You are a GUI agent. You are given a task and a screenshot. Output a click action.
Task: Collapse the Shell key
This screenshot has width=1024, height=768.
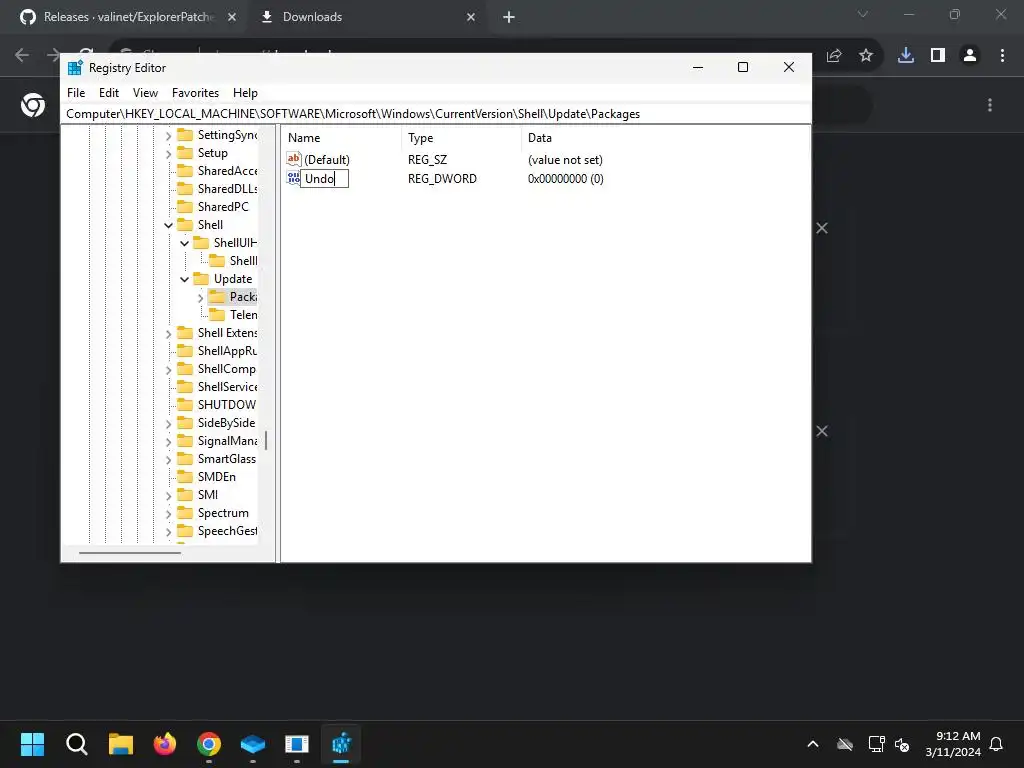(x=168, y=225)
